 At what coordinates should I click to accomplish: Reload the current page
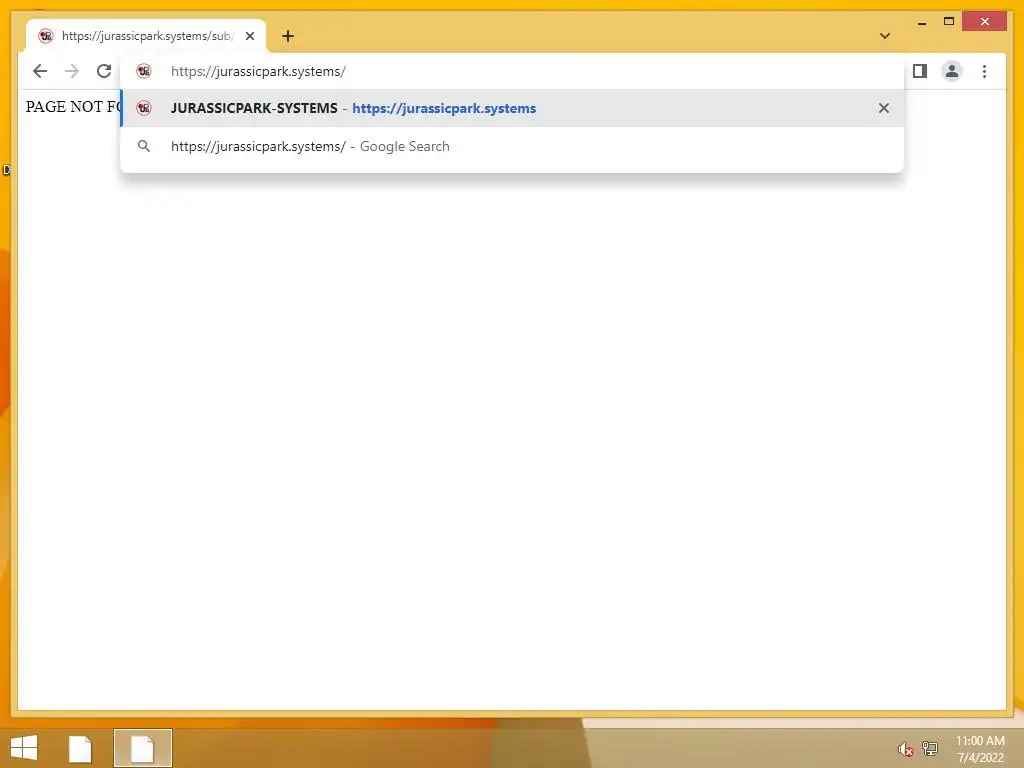point(104,71)
